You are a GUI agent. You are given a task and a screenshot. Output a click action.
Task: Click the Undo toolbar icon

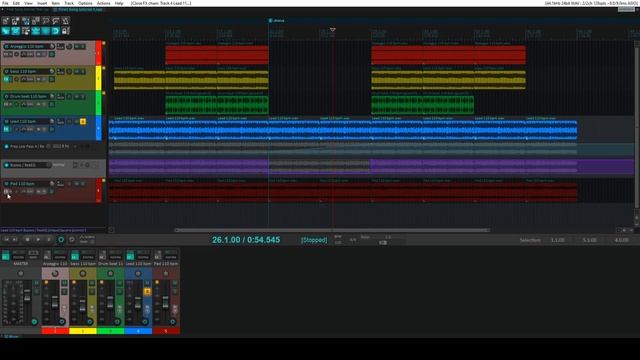pos(46,21)
